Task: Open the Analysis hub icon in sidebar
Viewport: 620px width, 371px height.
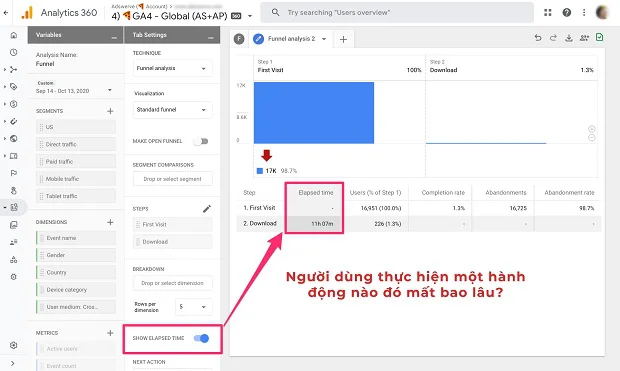Action: coord(14,207)
